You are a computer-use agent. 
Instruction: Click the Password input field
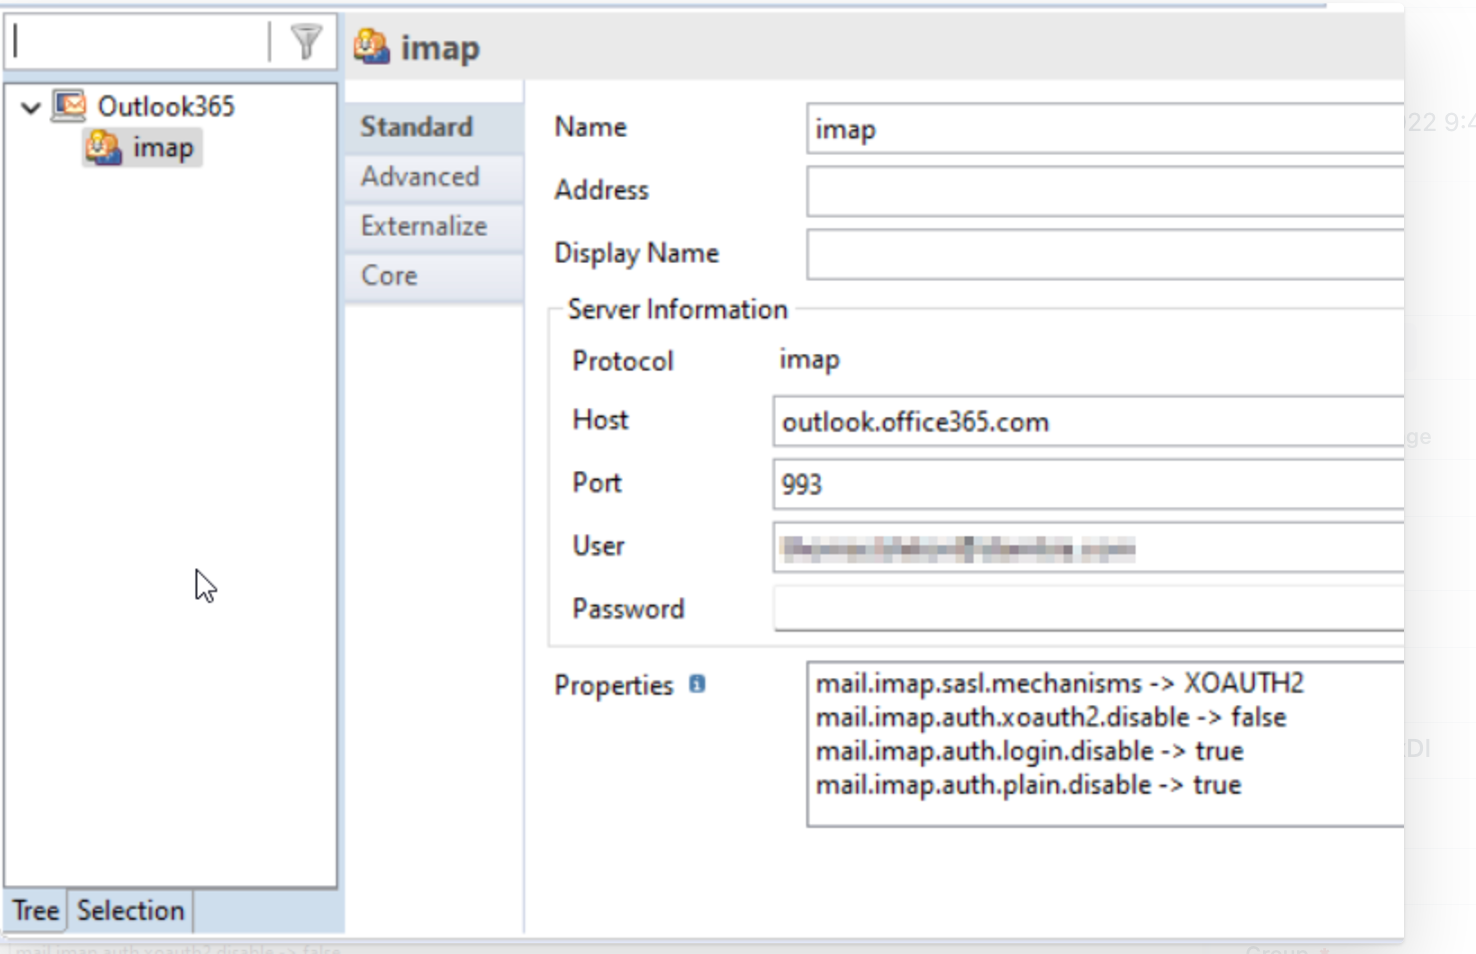(x=1088, y=608)
